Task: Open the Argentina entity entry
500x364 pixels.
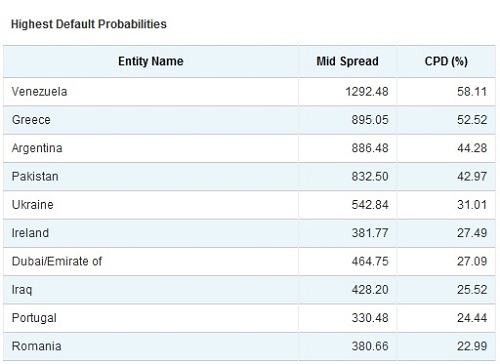Action: 37,148
